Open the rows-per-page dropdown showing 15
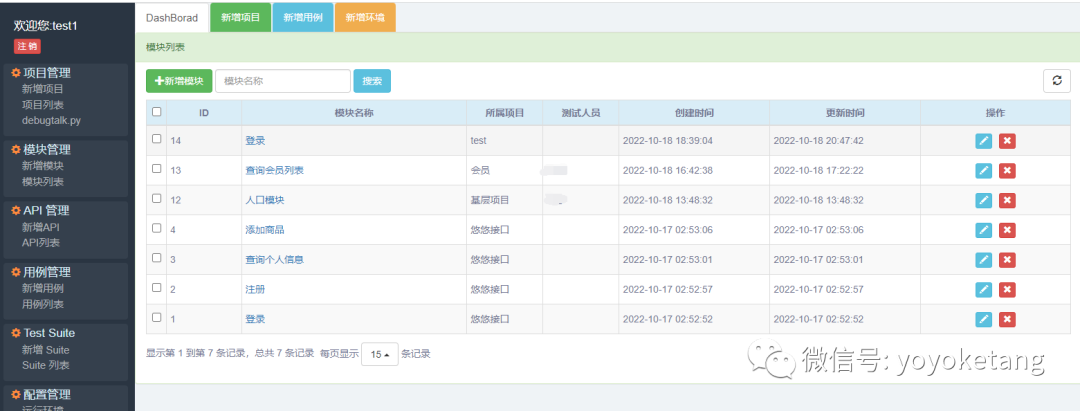This screenshot has width=1080, height=411. [x=380, y=354]
